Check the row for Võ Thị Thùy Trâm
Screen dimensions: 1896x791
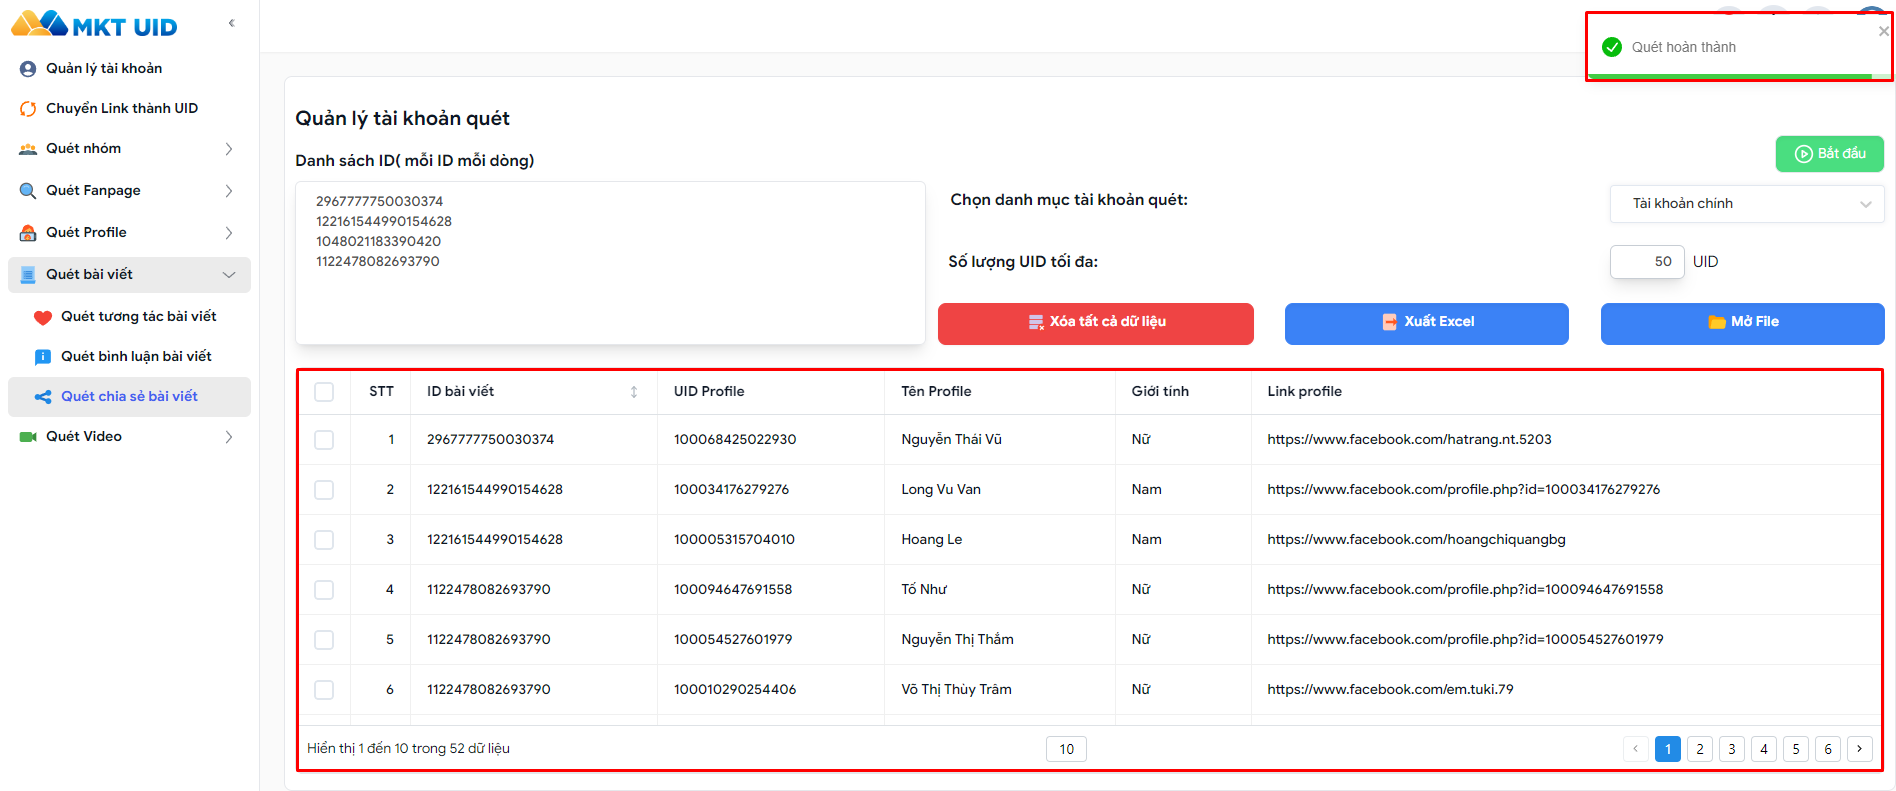[x=324, y=690]
